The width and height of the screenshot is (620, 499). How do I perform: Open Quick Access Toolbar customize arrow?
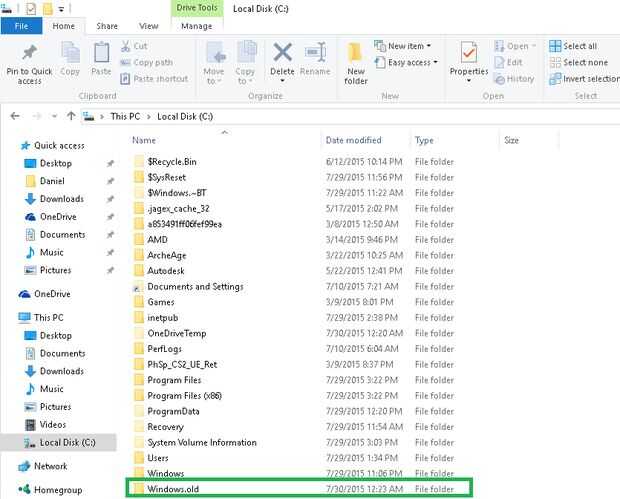point(61,9)
